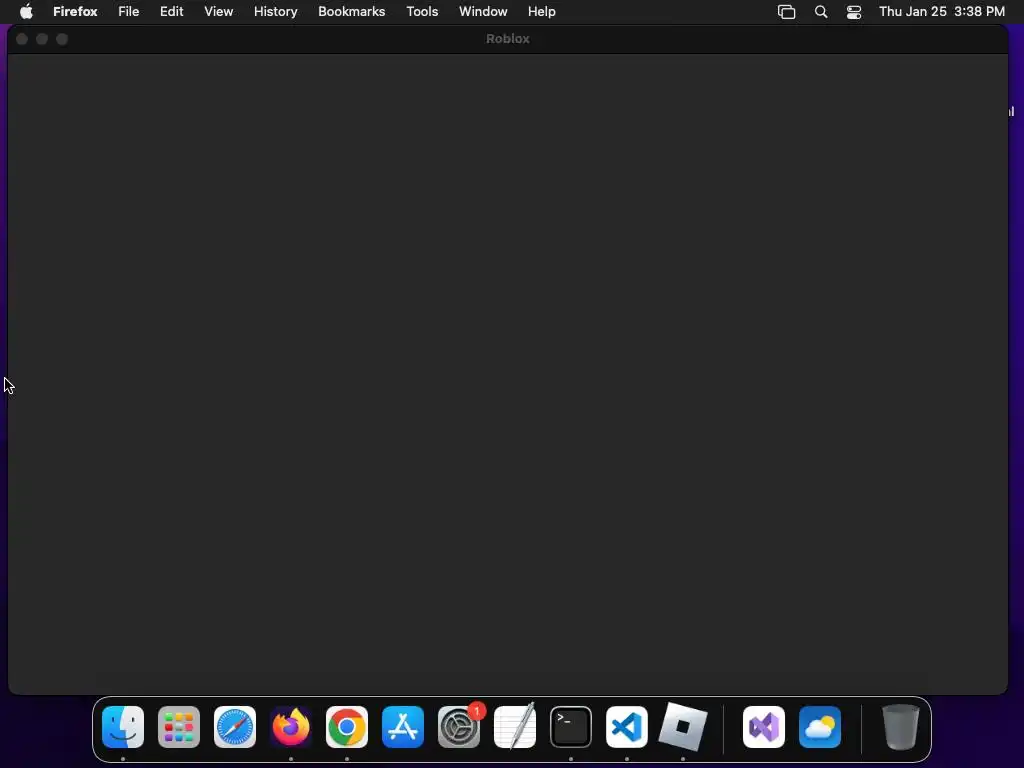Open the Bookmarks menu
1024x768 pixels.
point(351,12)
